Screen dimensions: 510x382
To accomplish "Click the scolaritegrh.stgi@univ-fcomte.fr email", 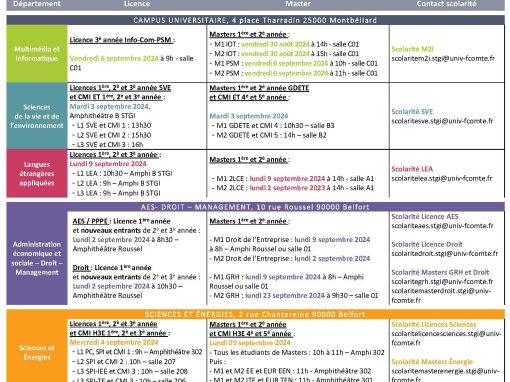I will (x=442, y=282).
